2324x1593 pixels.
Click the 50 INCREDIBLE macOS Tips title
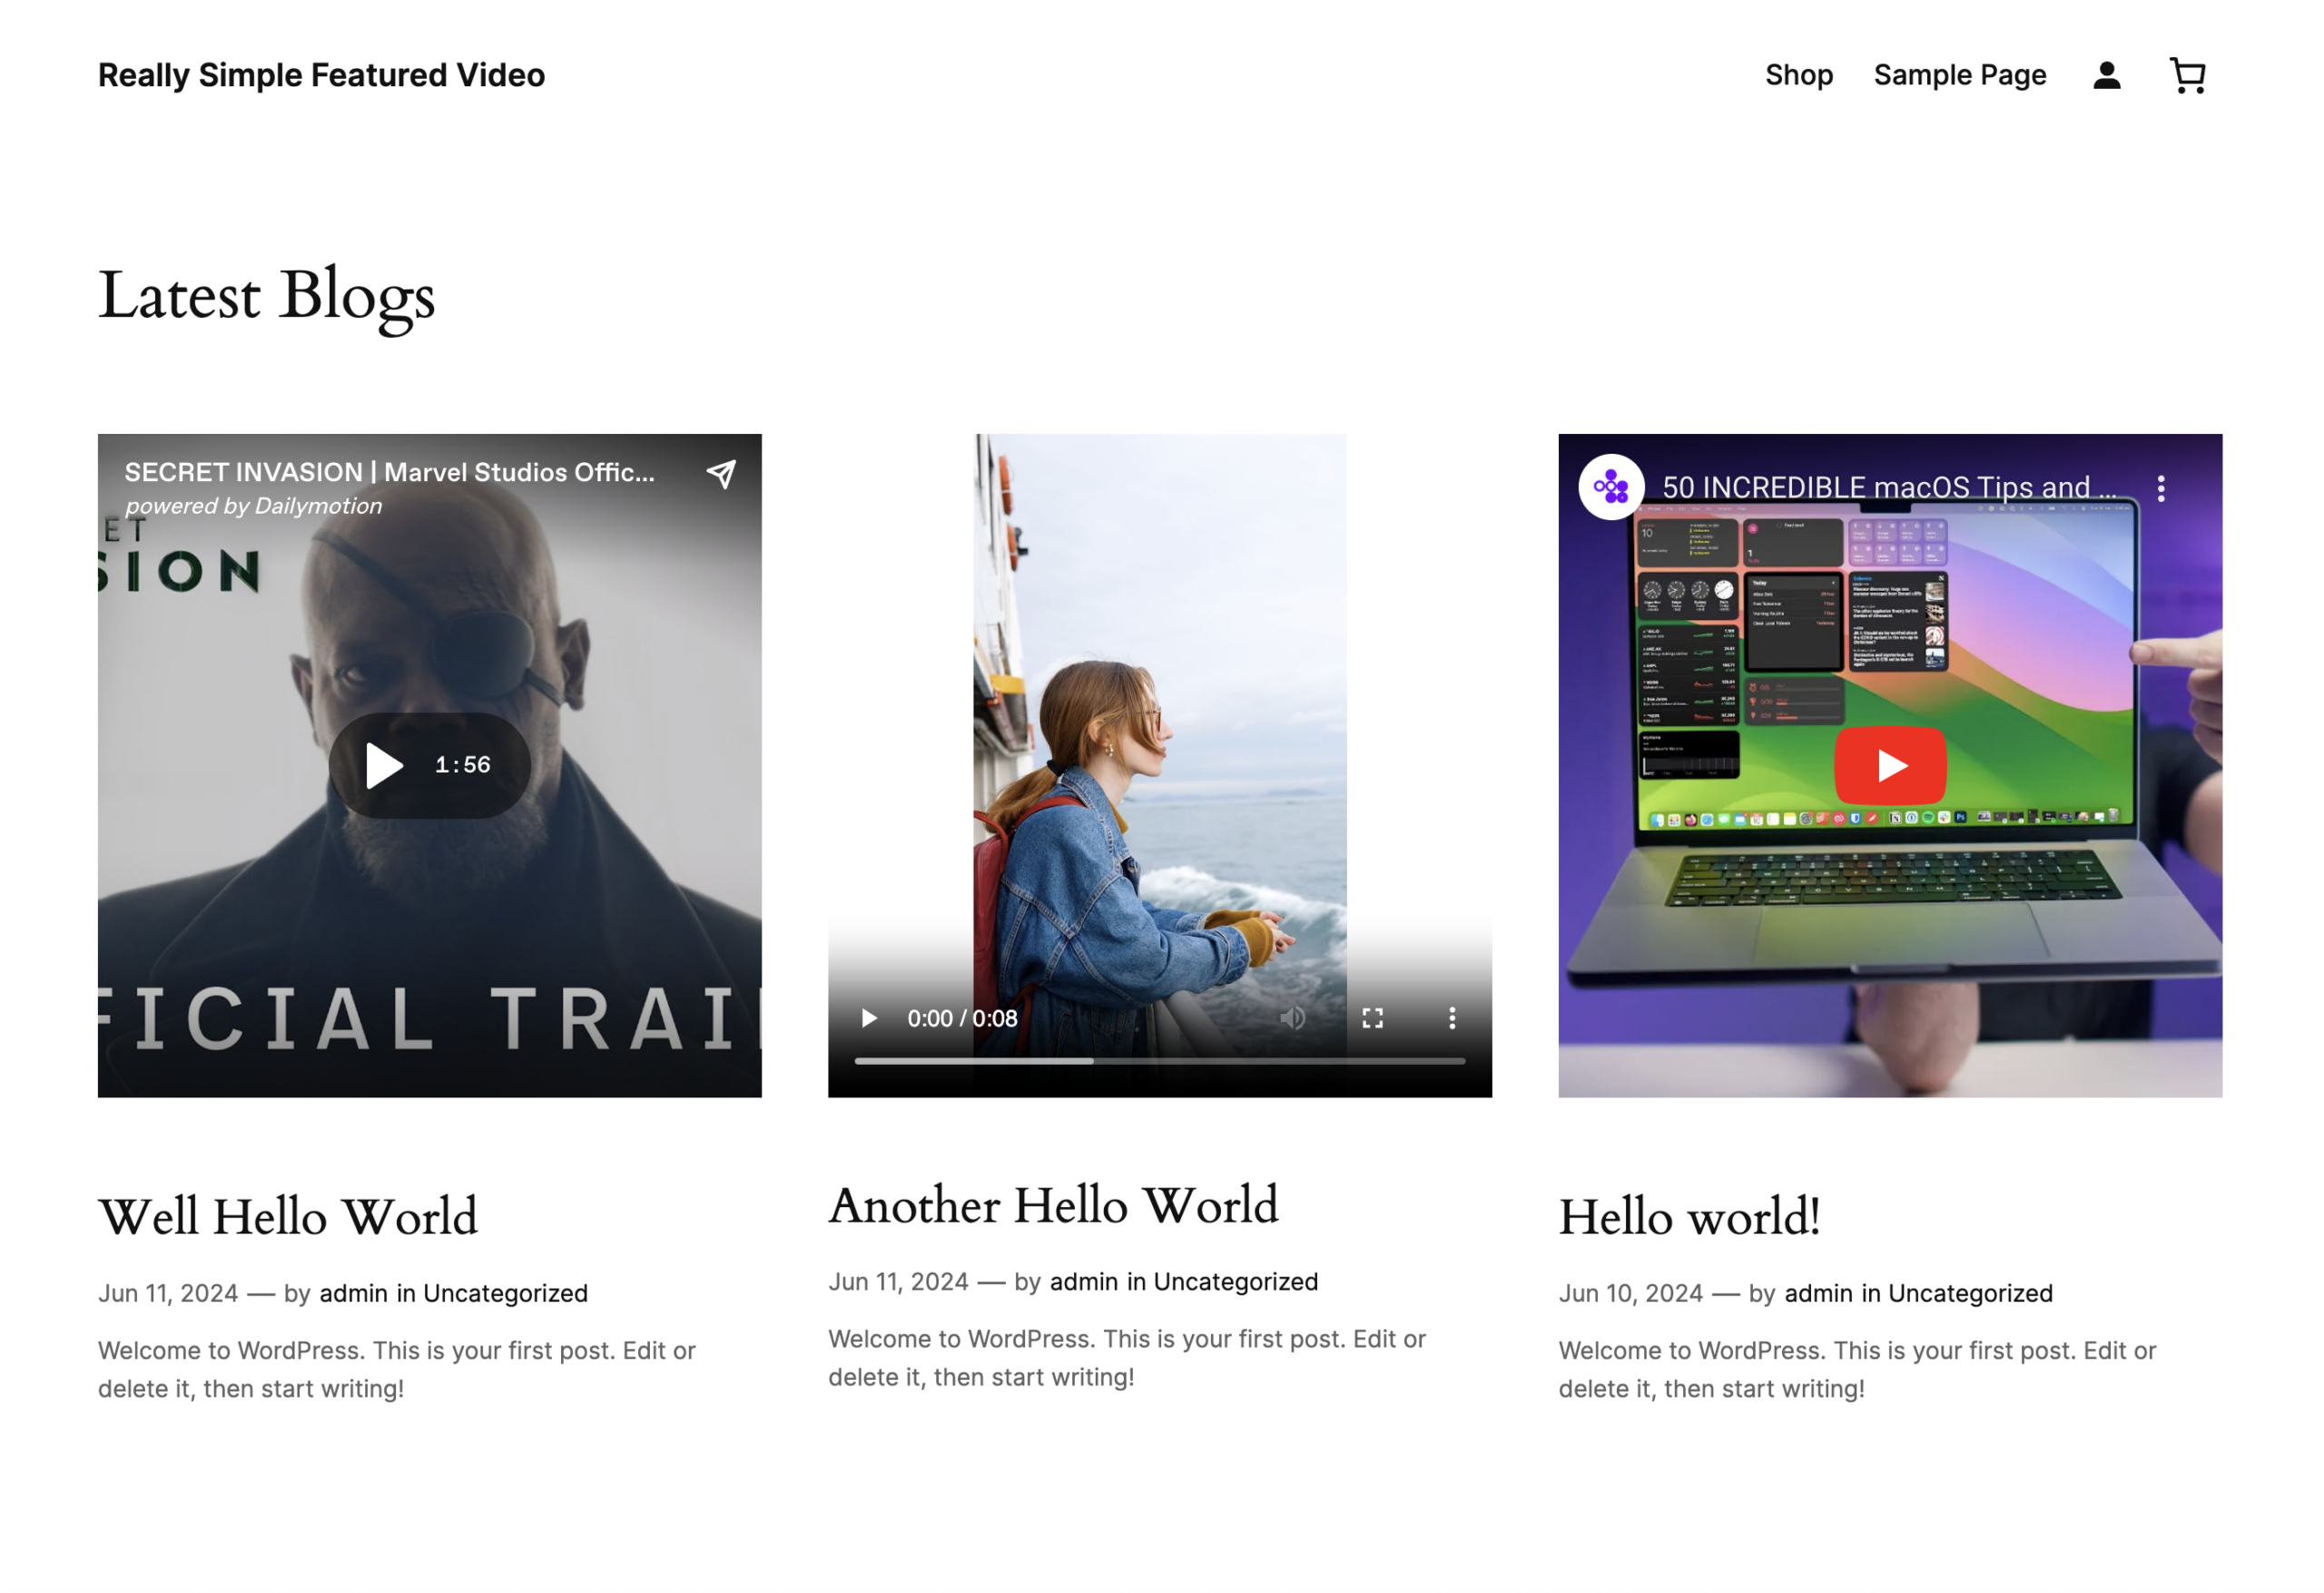(x=1889, y=487)
